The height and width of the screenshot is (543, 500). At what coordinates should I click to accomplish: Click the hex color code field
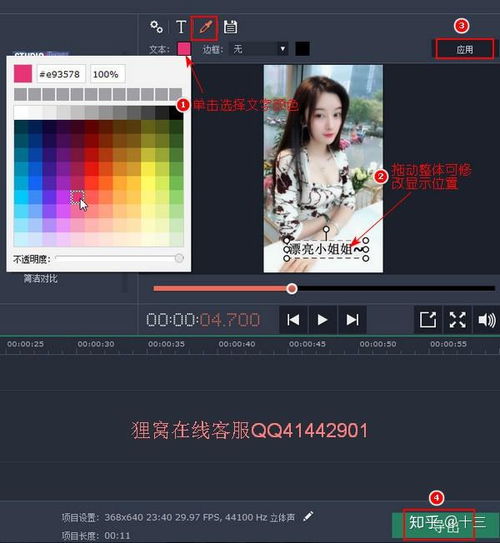[x=61, y=74]
